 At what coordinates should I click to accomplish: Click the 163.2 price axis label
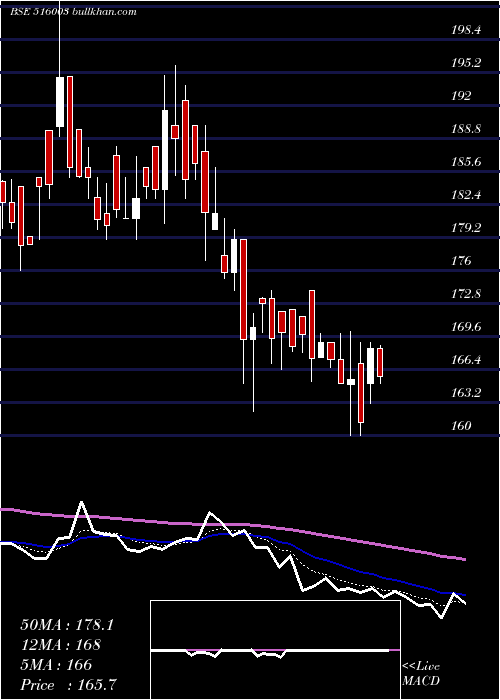point(466,392)
